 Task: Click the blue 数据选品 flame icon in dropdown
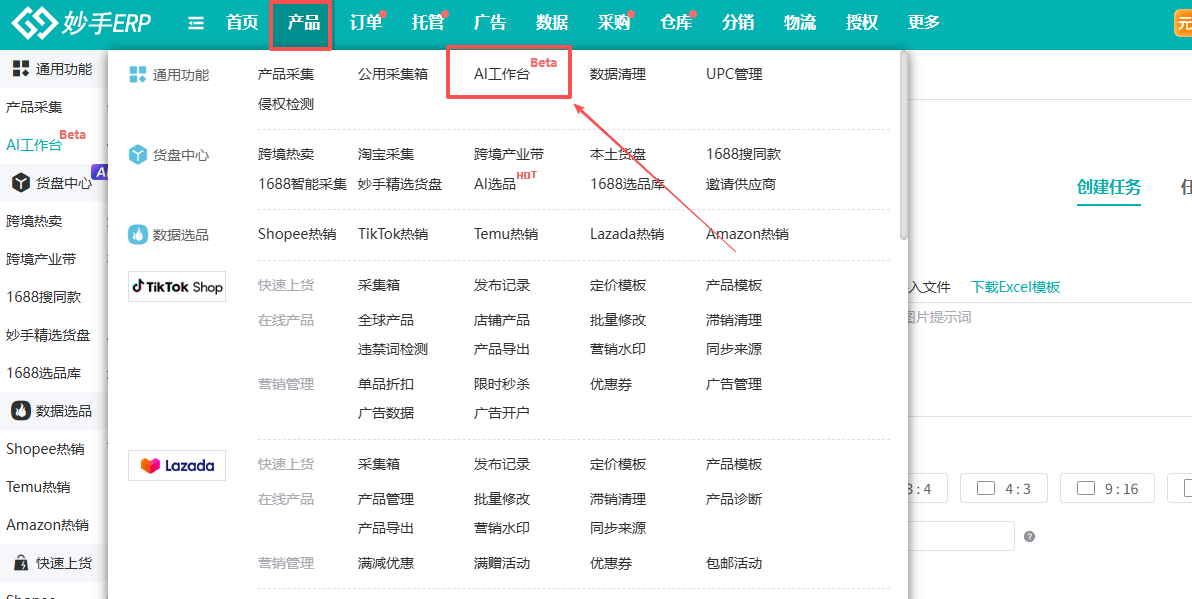click(138, 234)
